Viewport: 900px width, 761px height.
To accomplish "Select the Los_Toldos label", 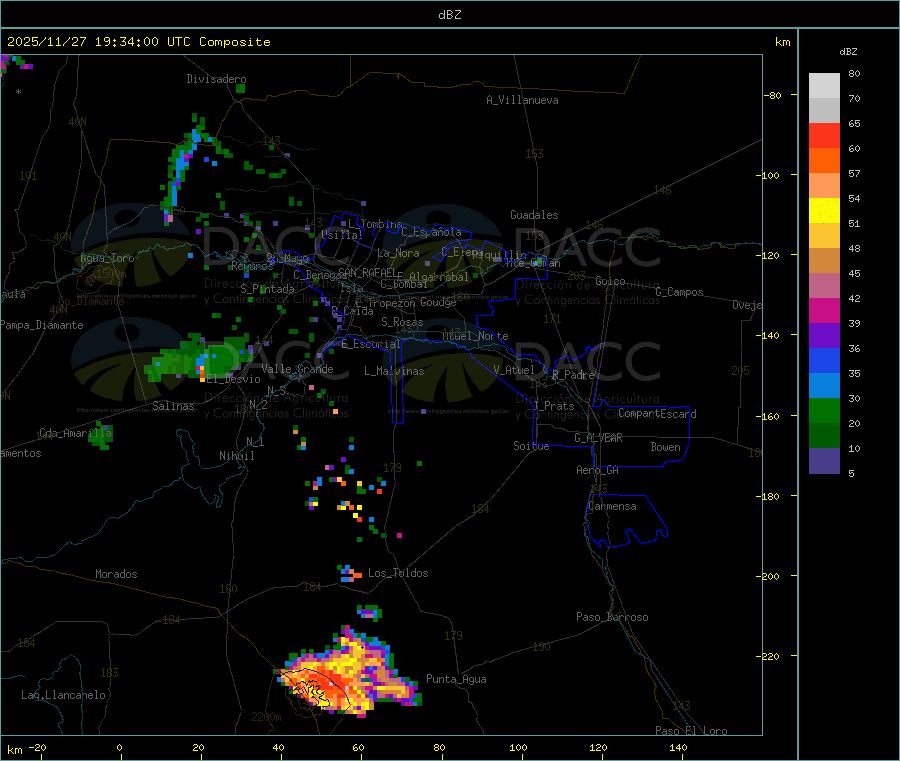I will click(398, 573).
